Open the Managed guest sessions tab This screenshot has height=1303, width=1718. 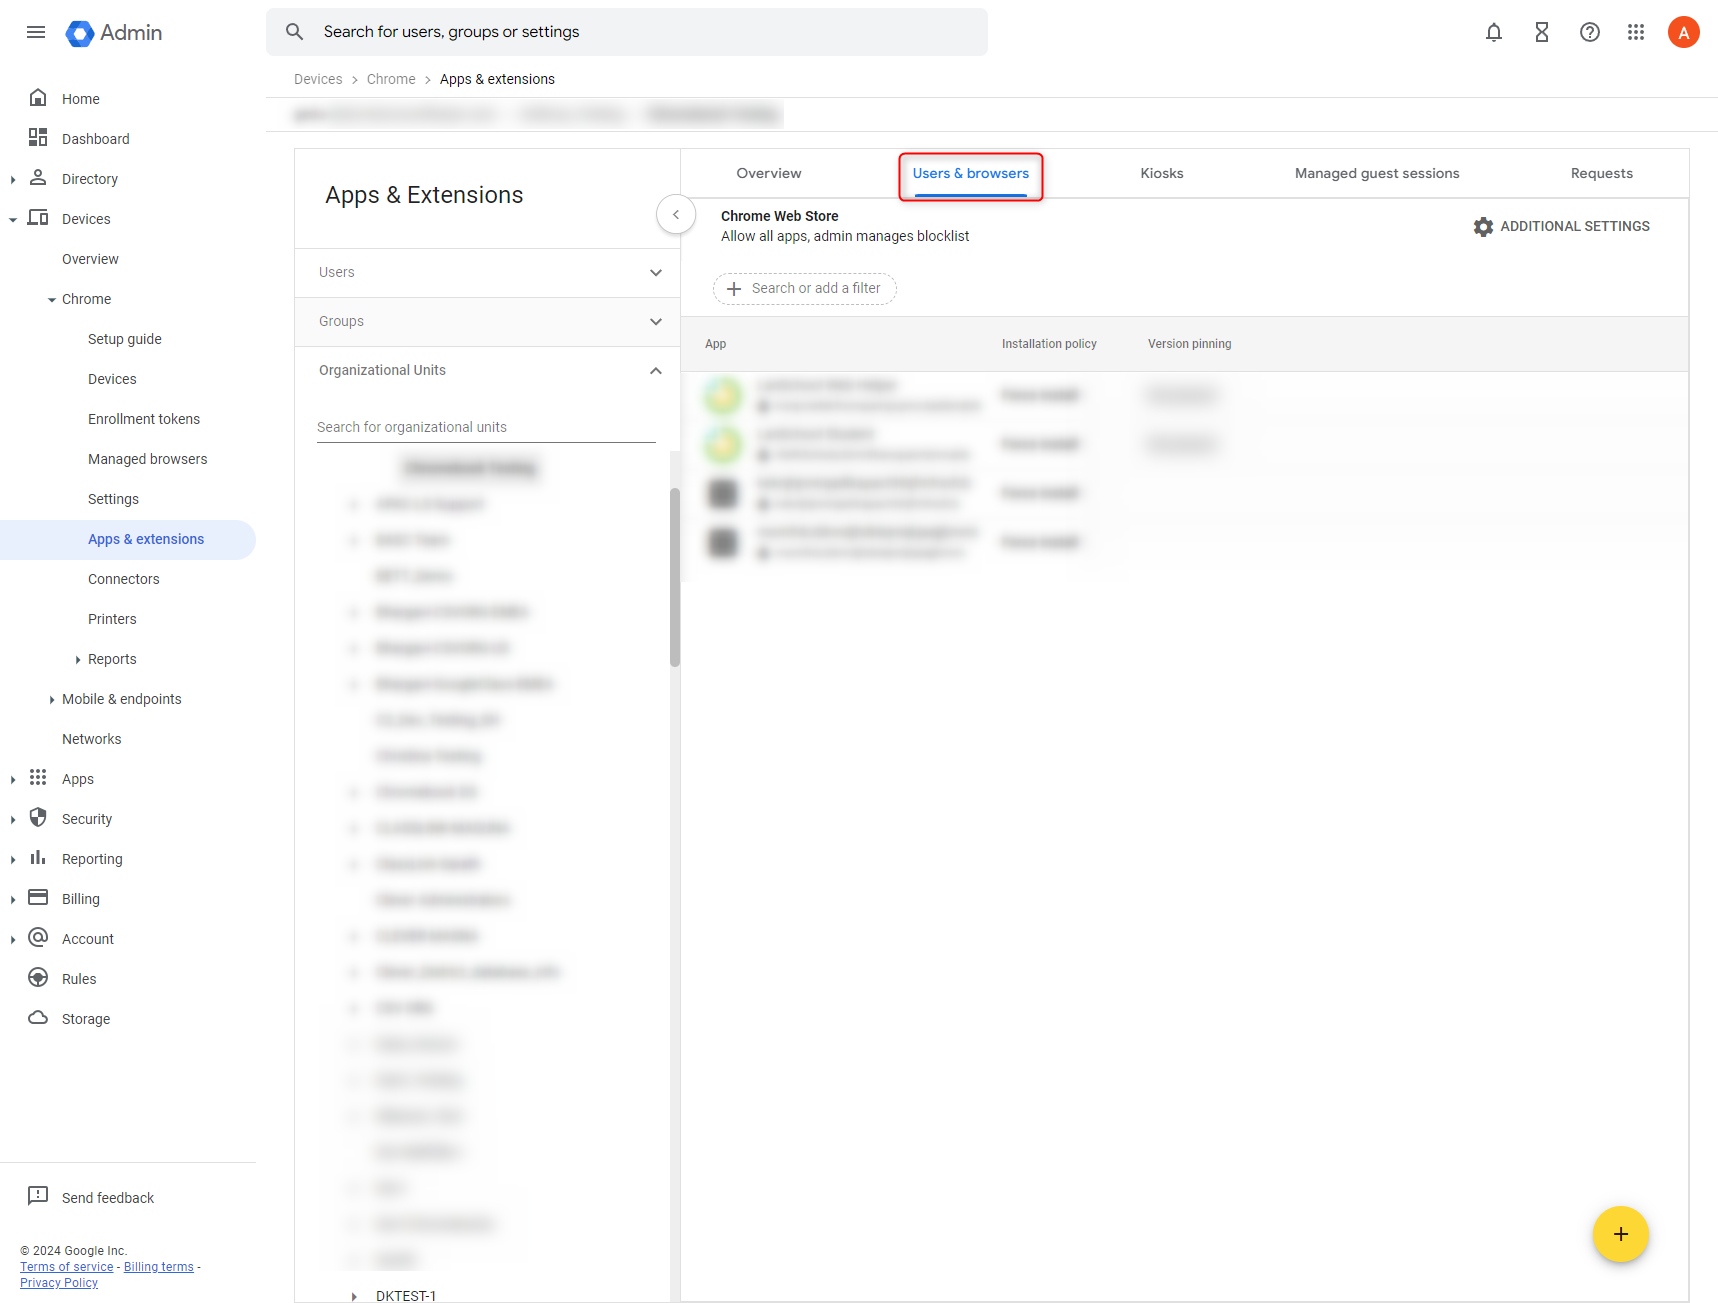pos(1377,174)
